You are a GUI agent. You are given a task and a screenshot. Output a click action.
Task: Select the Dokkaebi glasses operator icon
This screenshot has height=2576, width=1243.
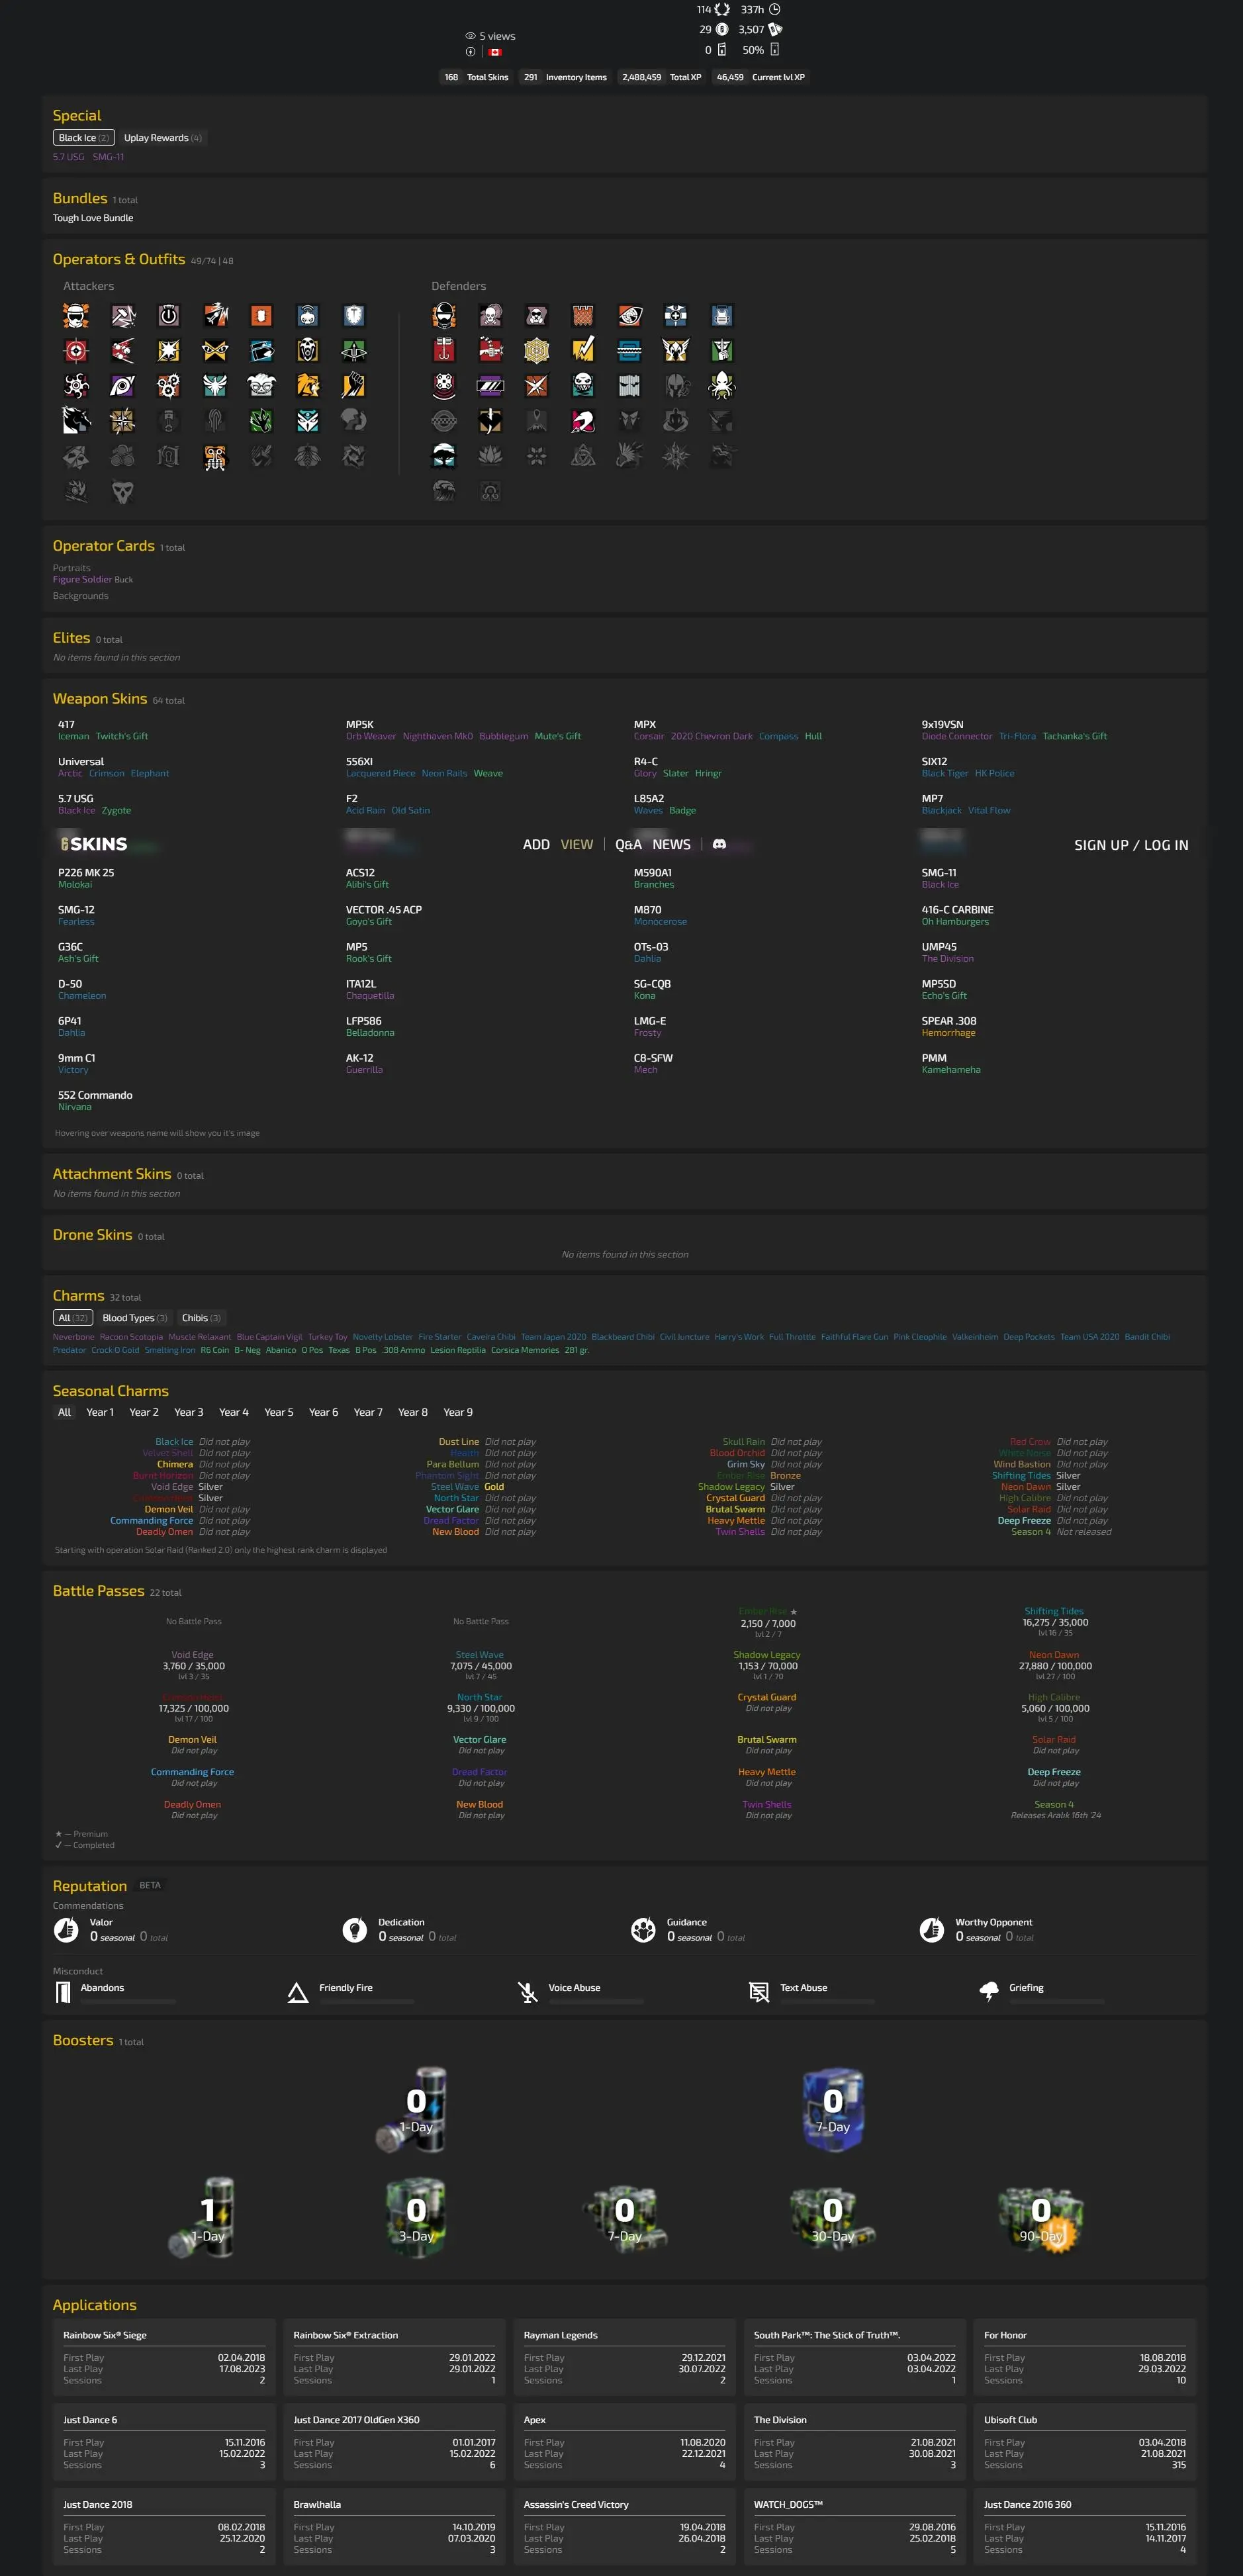pyautogui.click(x=261, y=386)
